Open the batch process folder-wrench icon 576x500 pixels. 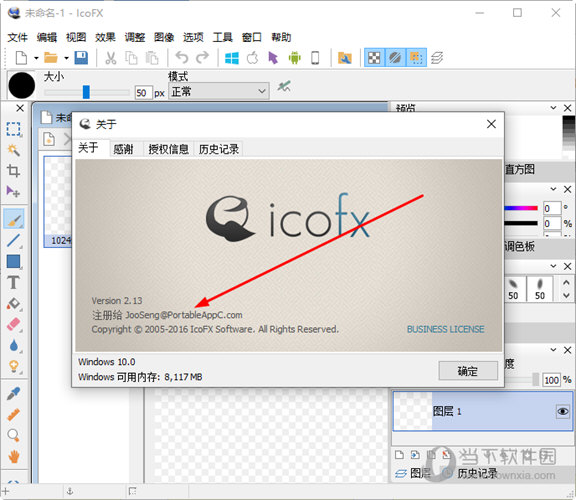(345, 58)
